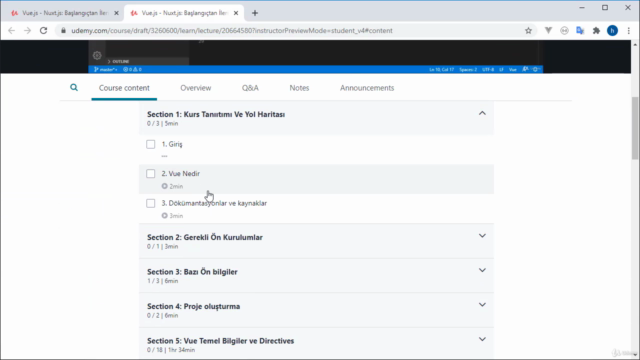This screenshot has height=360, width=640.
Task: Click 'Section 1: Kurs Tanıtımı Ve Yol Haritası' title
Action: 216,114
